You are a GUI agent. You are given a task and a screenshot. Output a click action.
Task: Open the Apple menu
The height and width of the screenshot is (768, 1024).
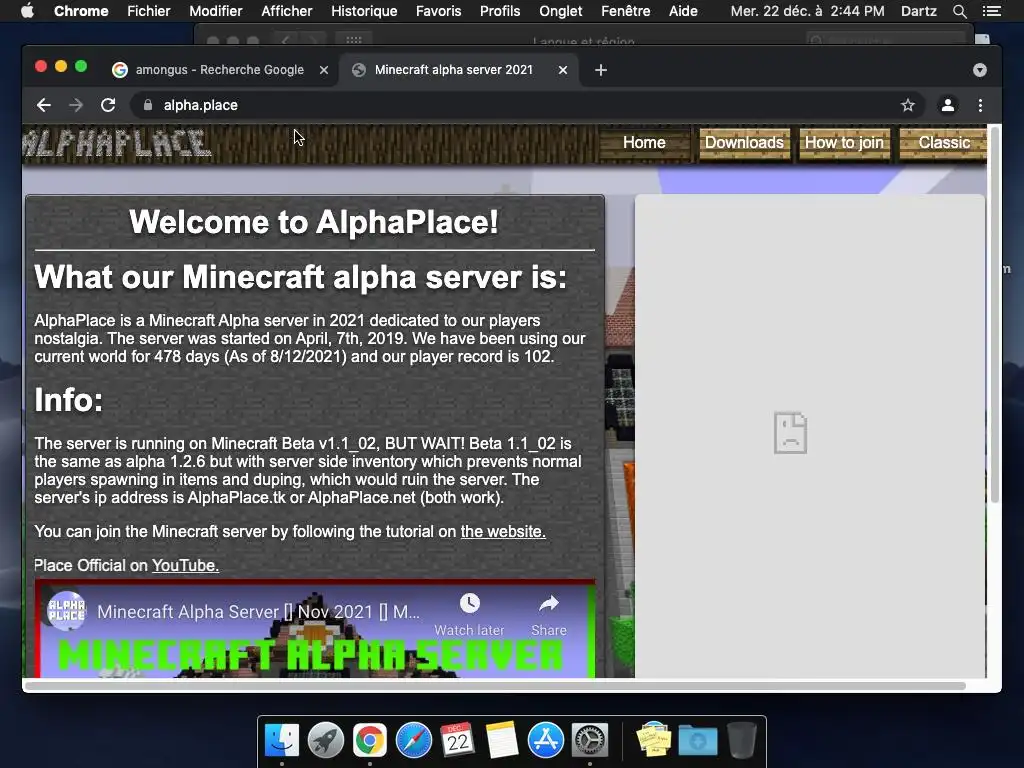pyautogui.click(x=27, y=11)
